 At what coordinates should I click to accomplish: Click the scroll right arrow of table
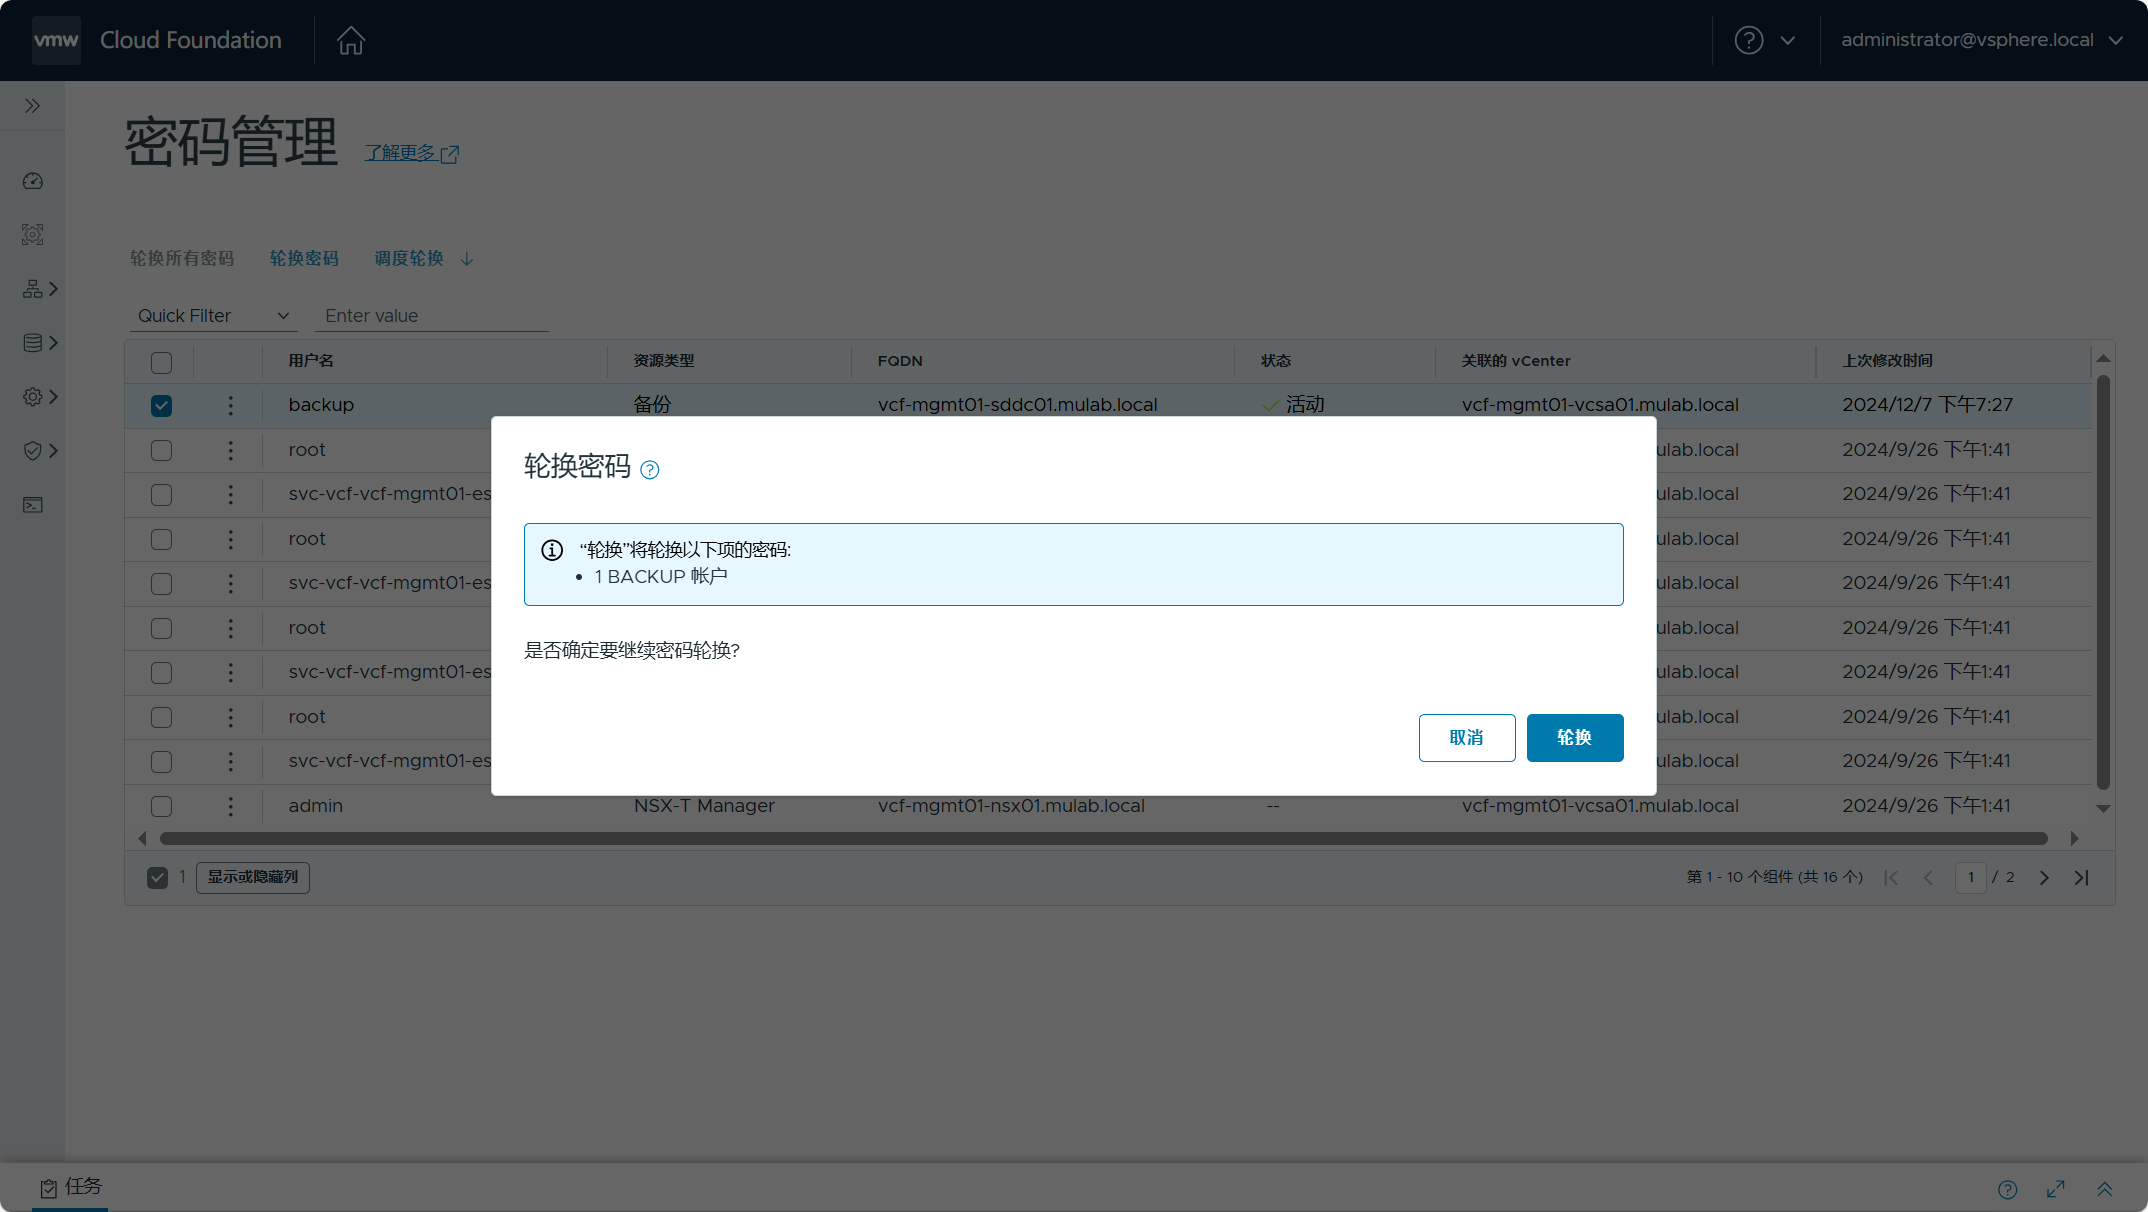pyautogui.click(x=2075, y=839)
